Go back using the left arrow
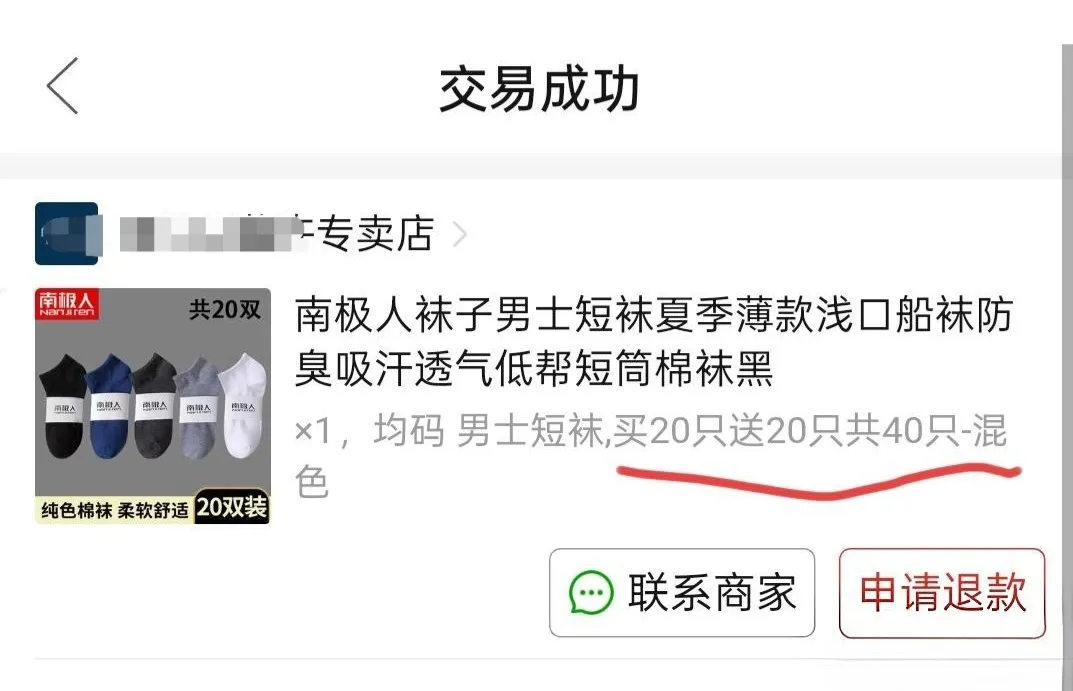Image resolution: width=1073 pixels, height=691 pixels. [x=63, y=86]
